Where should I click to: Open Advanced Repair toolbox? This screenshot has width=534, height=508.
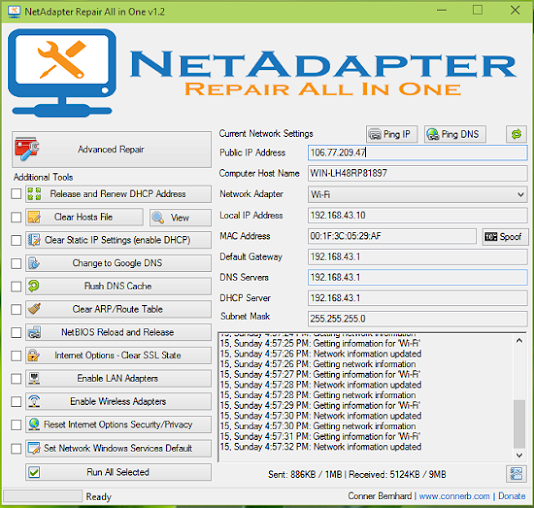click(112, 149)
